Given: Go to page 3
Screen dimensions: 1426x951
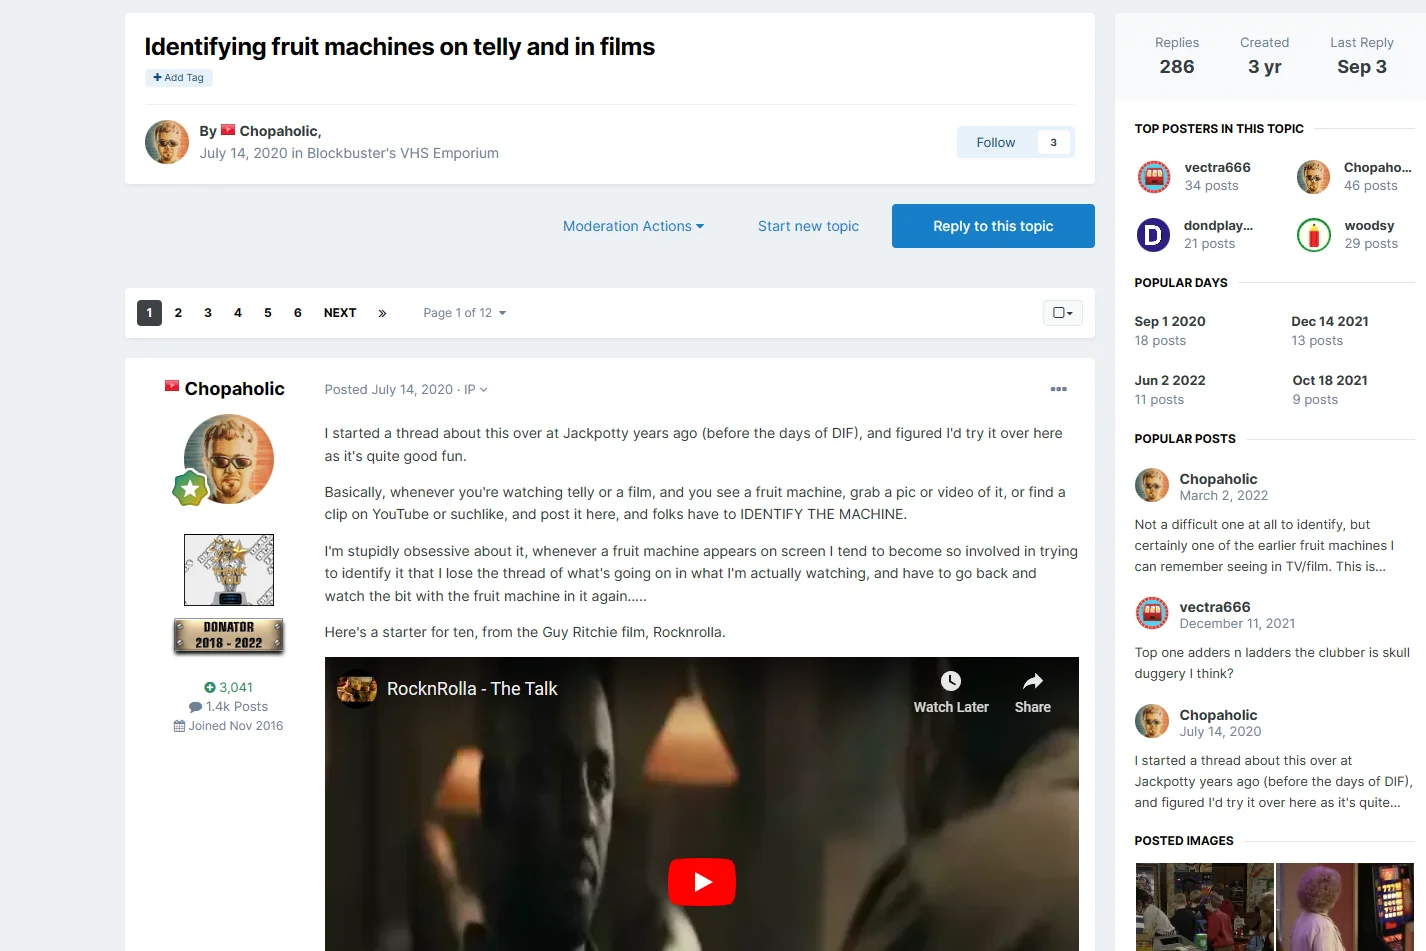Looking at the screenshot, I should coord(208,313).
